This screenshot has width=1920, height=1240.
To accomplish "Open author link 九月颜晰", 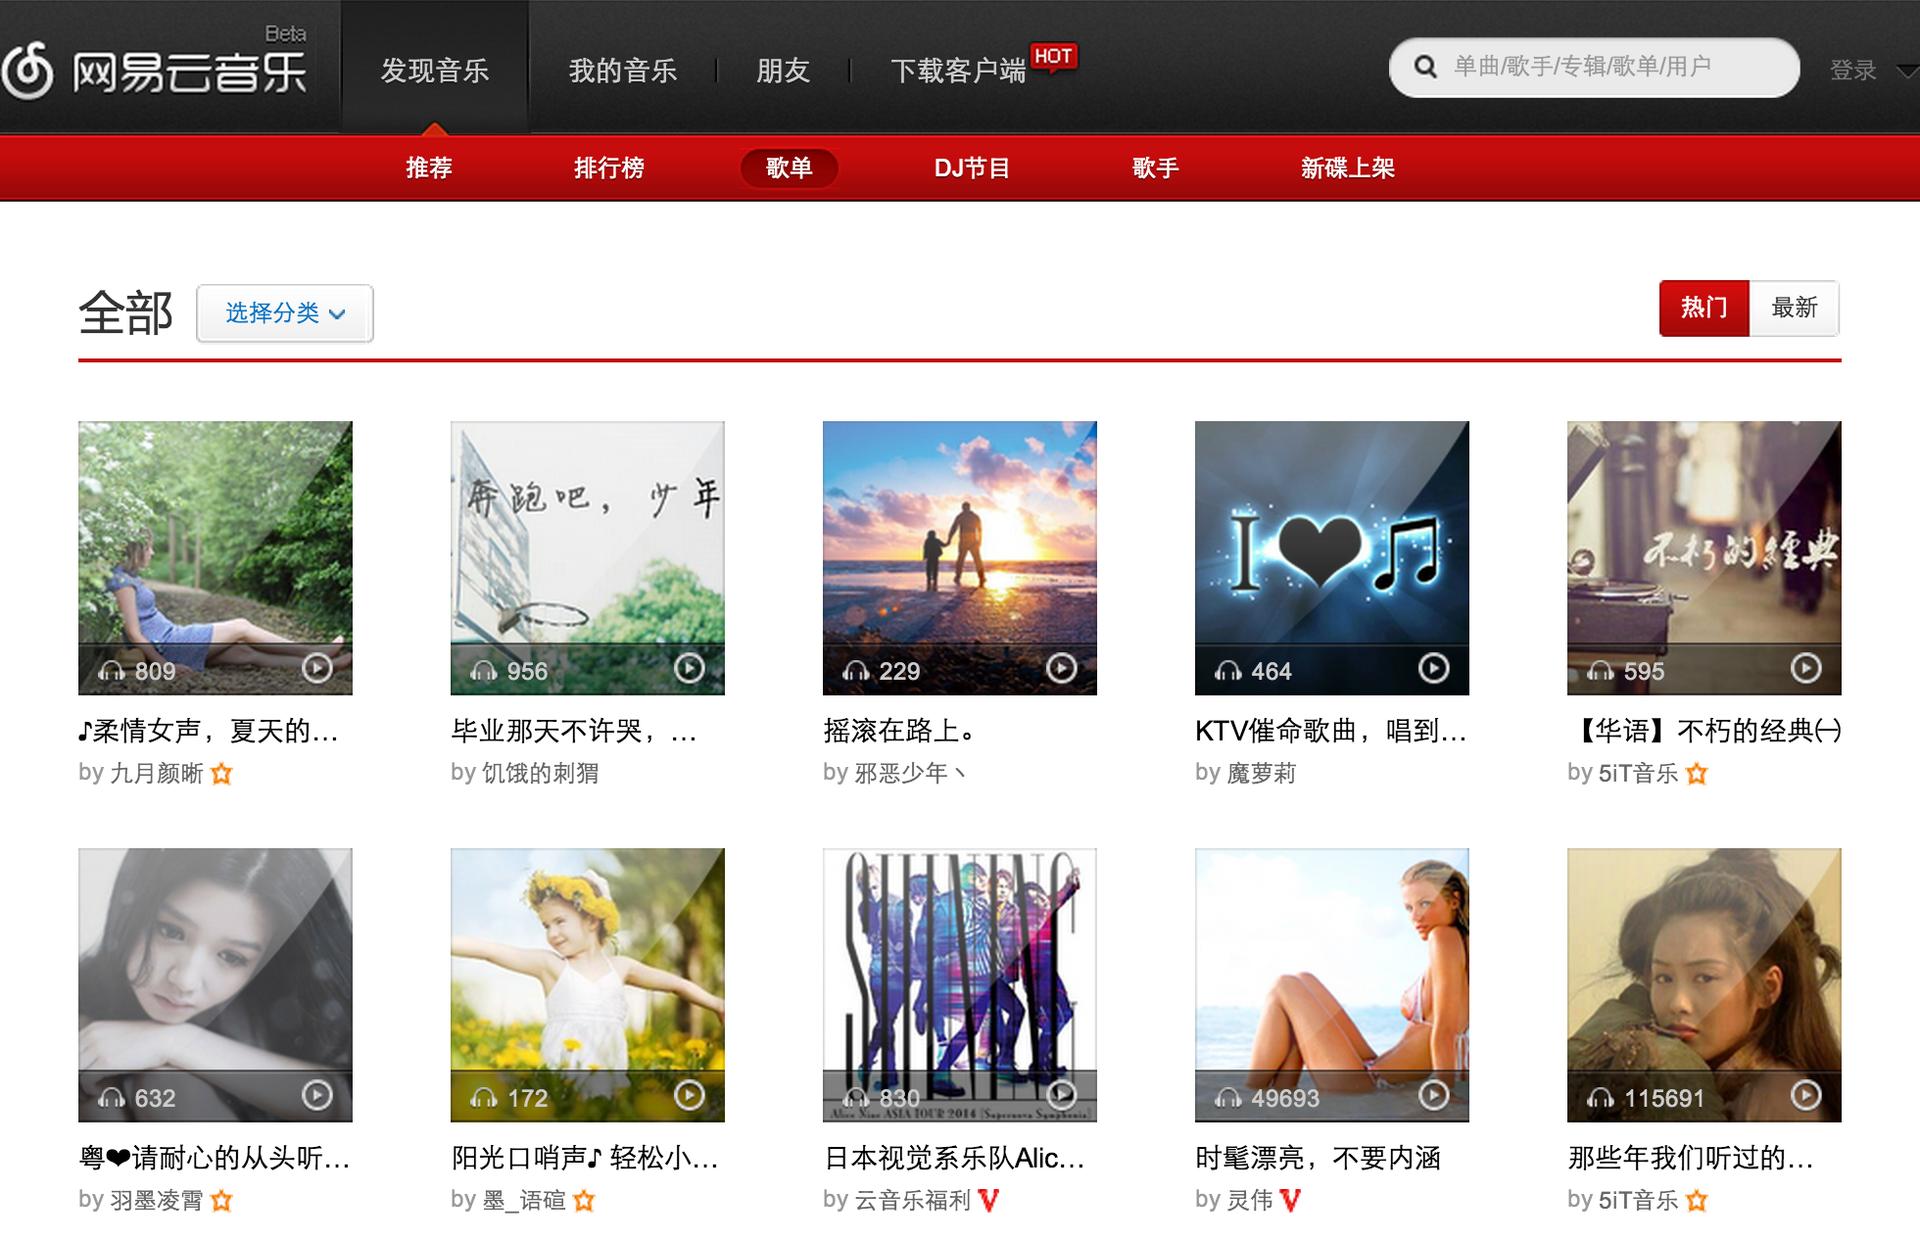I will coord(156,773).
